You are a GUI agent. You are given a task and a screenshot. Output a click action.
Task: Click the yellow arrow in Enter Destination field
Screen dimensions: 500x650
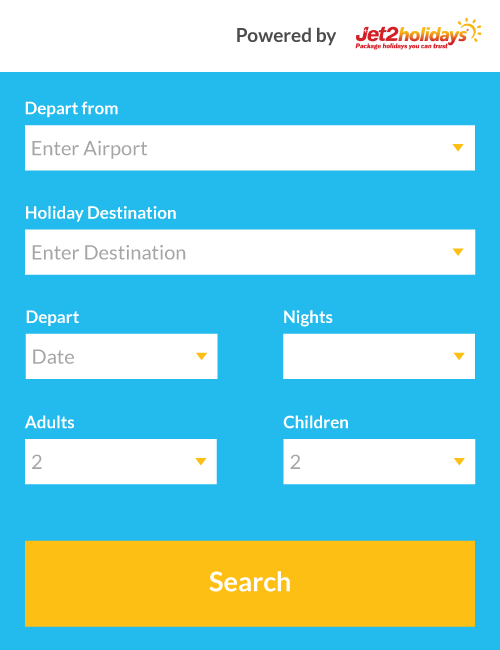click(x=458, y=252)
